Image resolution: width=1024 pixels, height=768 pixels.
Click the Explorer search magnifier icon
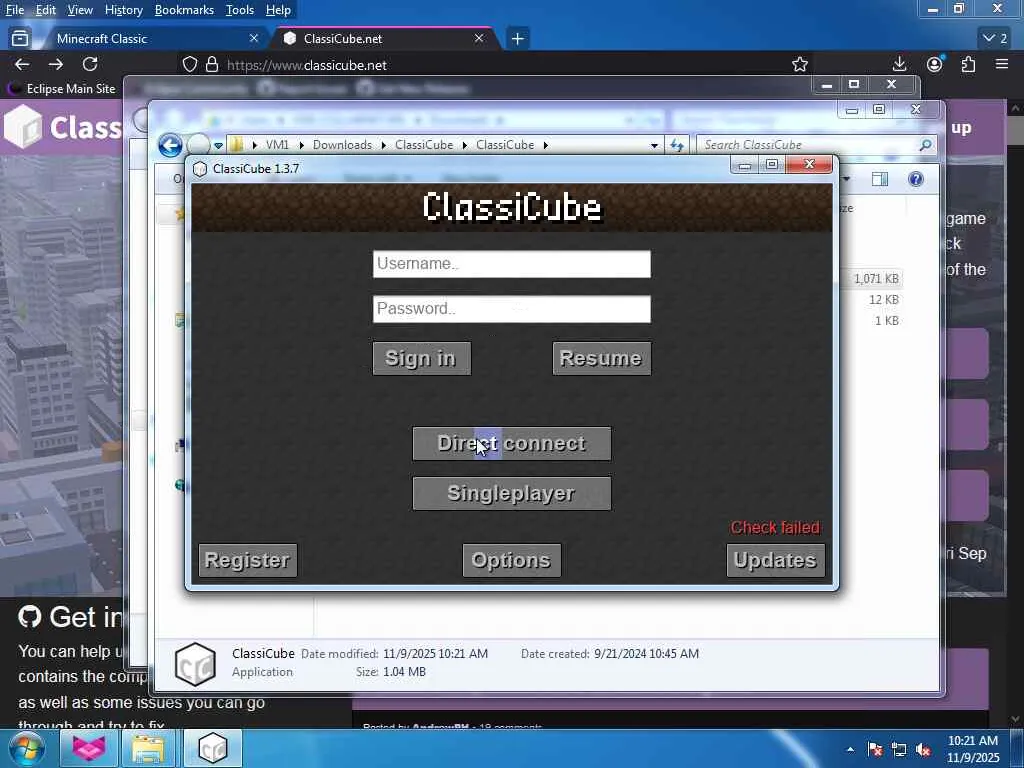coord(925,145)
